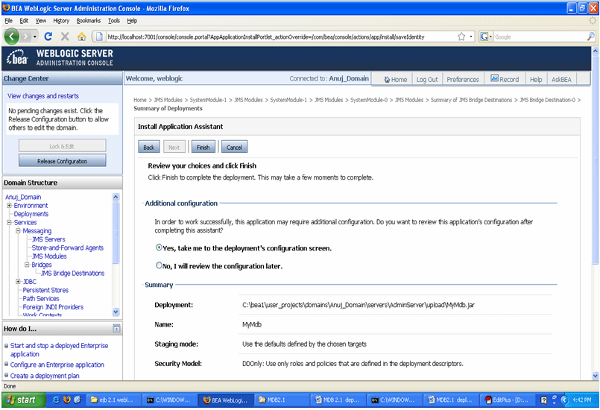
Task: Open Internet Explorer from quick launch
Action: [56, 400]
